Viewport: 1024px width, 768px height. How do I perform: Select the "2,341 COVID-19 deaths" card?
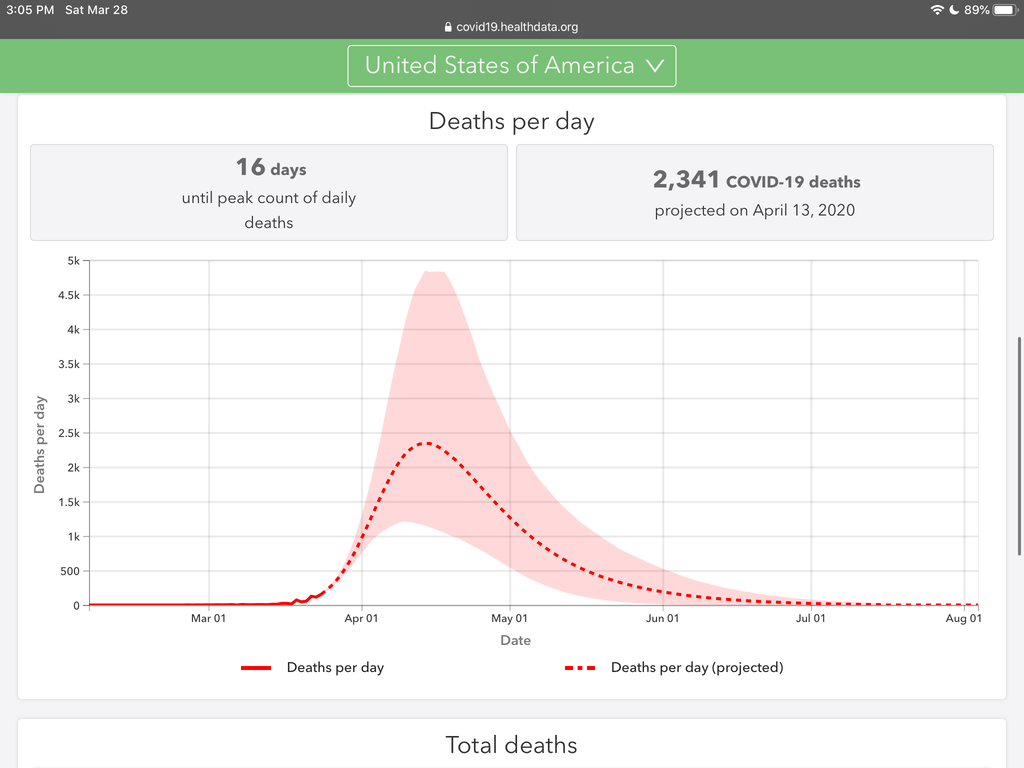(x=755, y=192)
